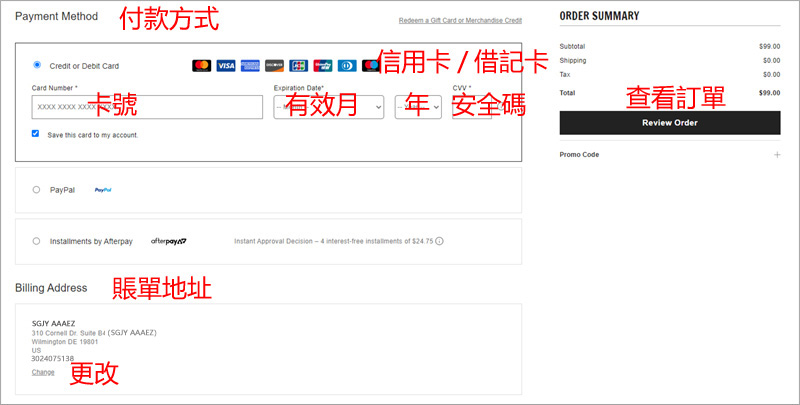The image size is (800, 405).
Task: Toggle Save this card to my account
Action: tap(36, 133)
